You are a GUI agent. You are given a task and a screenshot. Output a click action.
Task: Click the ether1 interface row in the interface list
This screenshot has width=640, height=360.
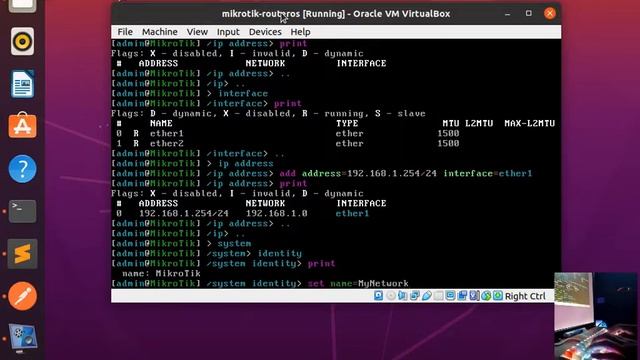click(x=288, y=133)
